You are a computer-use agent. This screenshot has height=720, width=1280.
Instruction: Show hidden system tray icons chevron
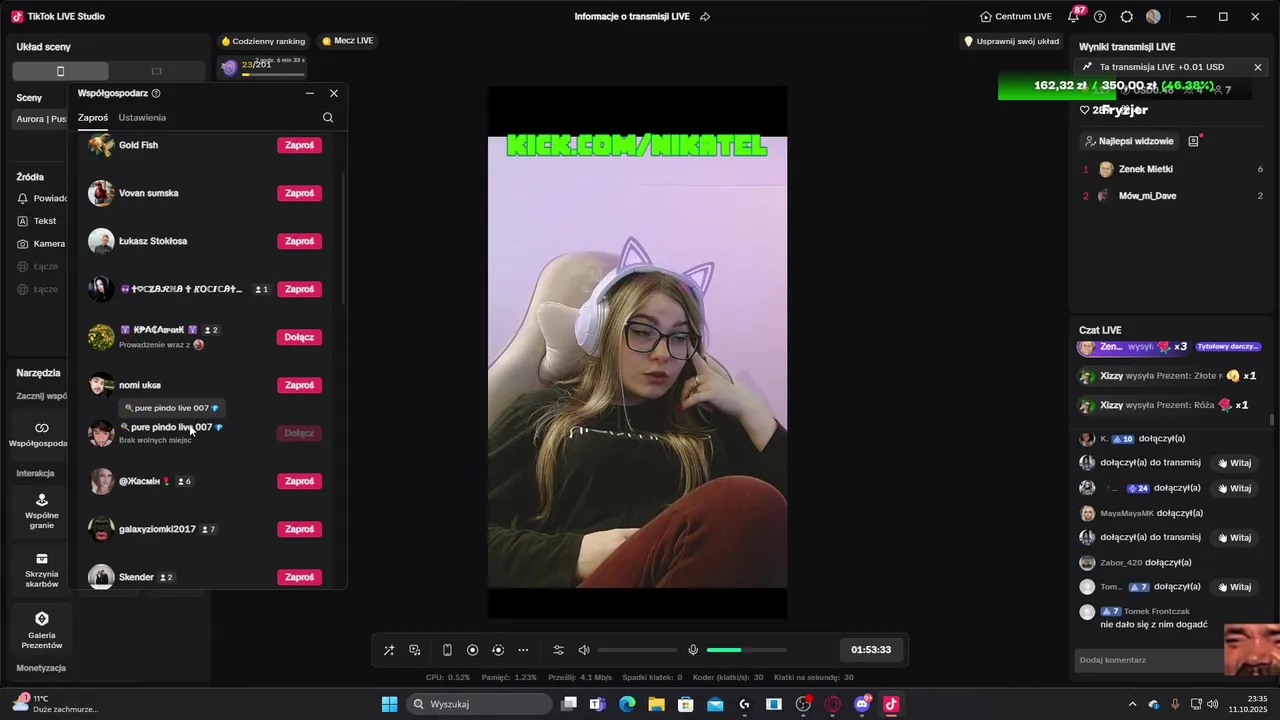[x=1132, y=704]
